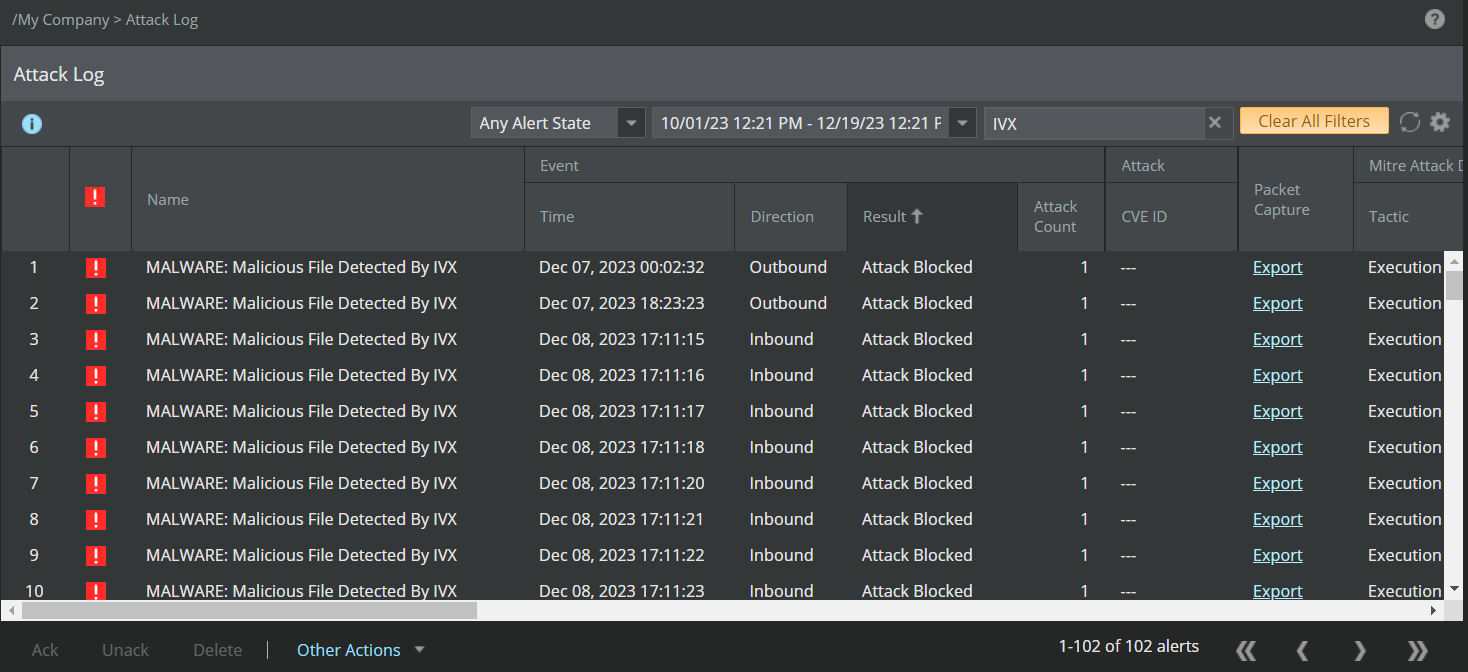1468x672 pixels.
Task: Click the severity icon on row 1
Action: point(95,267)
